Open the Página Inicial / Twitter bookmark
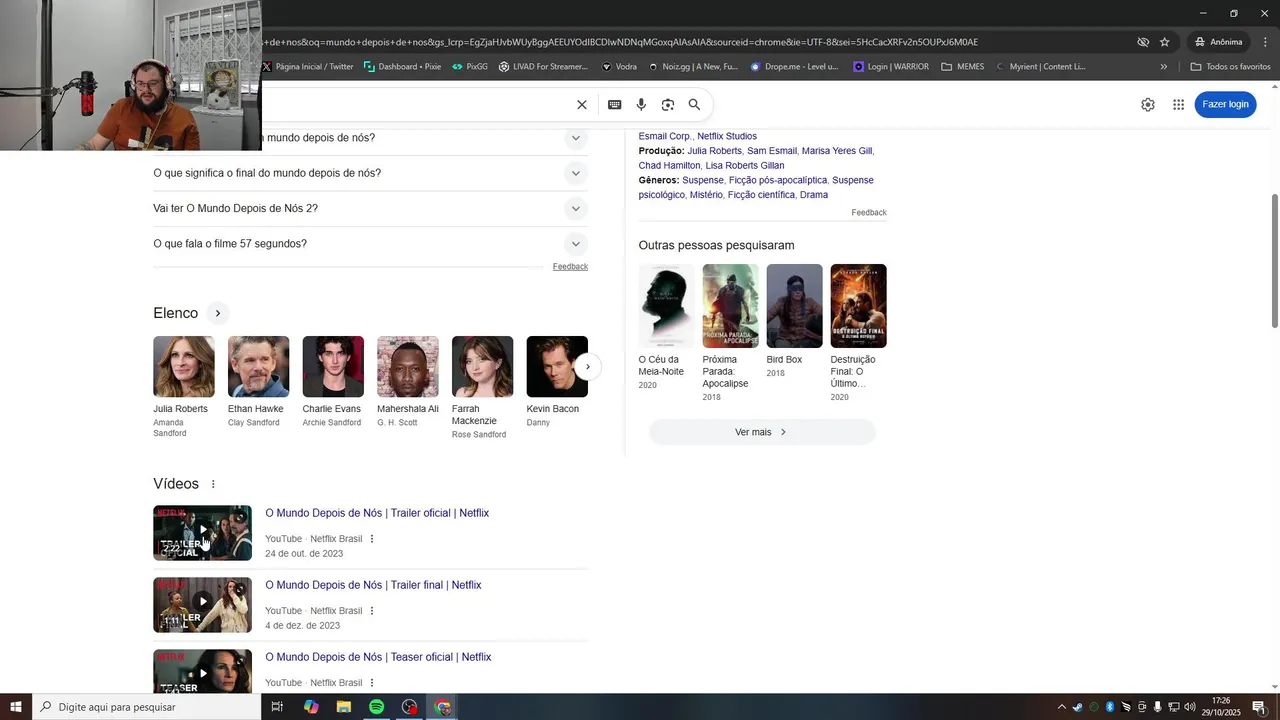Screen dimensions: 1280x720 pos(308,67)
